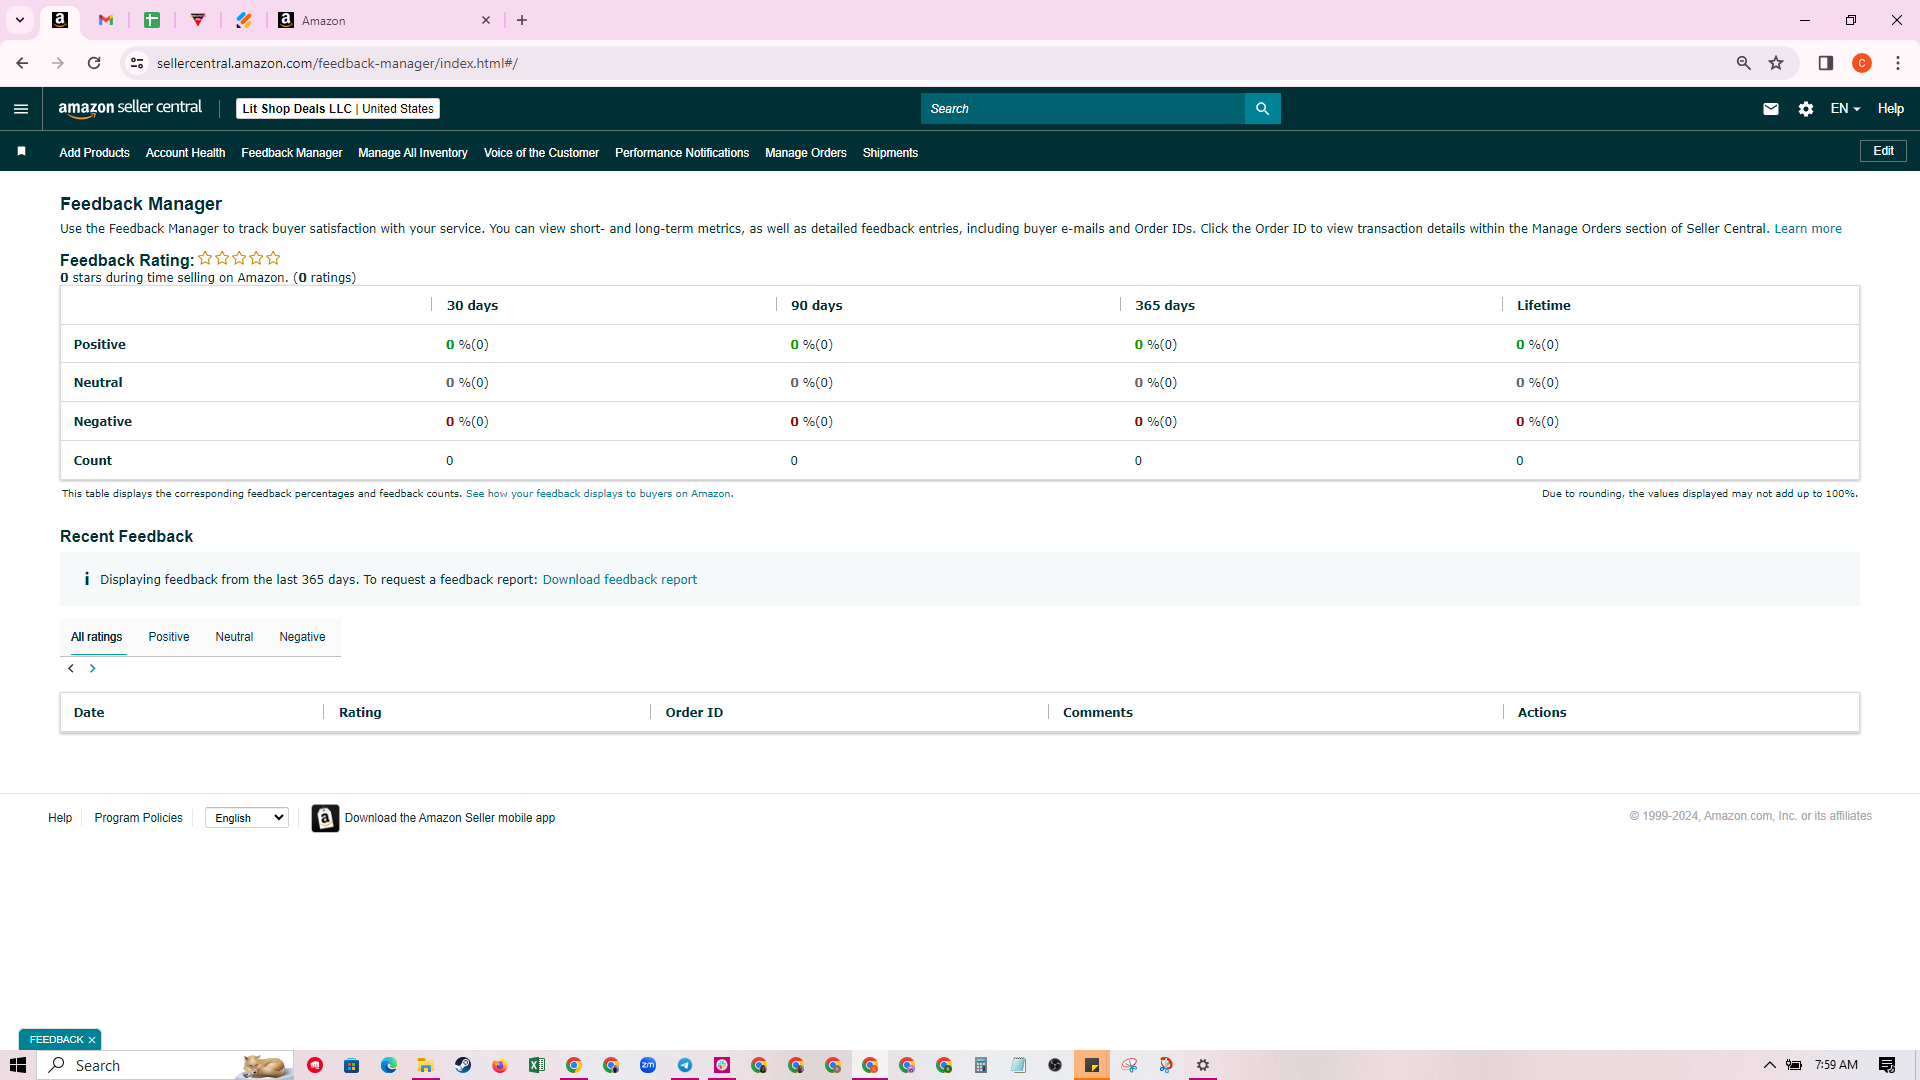1920x1080 pixels.
Task: Close the FEEDBACK tag at bottom left
Action: (92, 1040)
